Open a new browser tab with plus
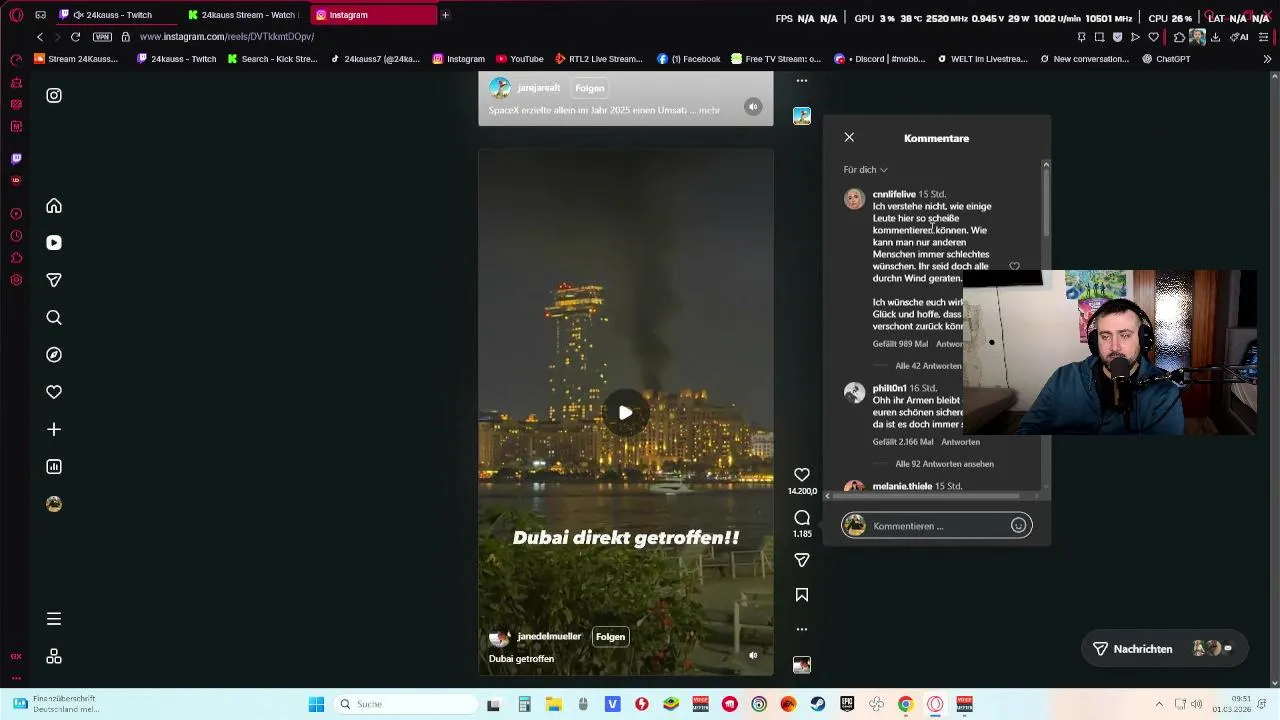1280x720 pixels. click(x=445, y=15)
